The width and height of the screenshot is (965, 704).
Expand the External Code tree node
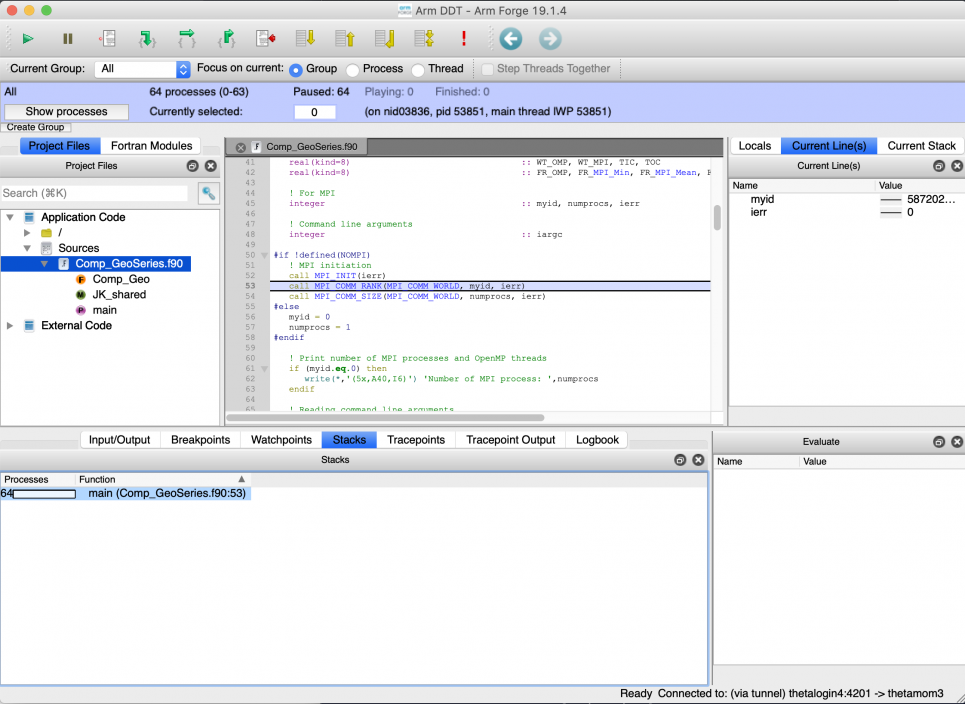point(10,326)
